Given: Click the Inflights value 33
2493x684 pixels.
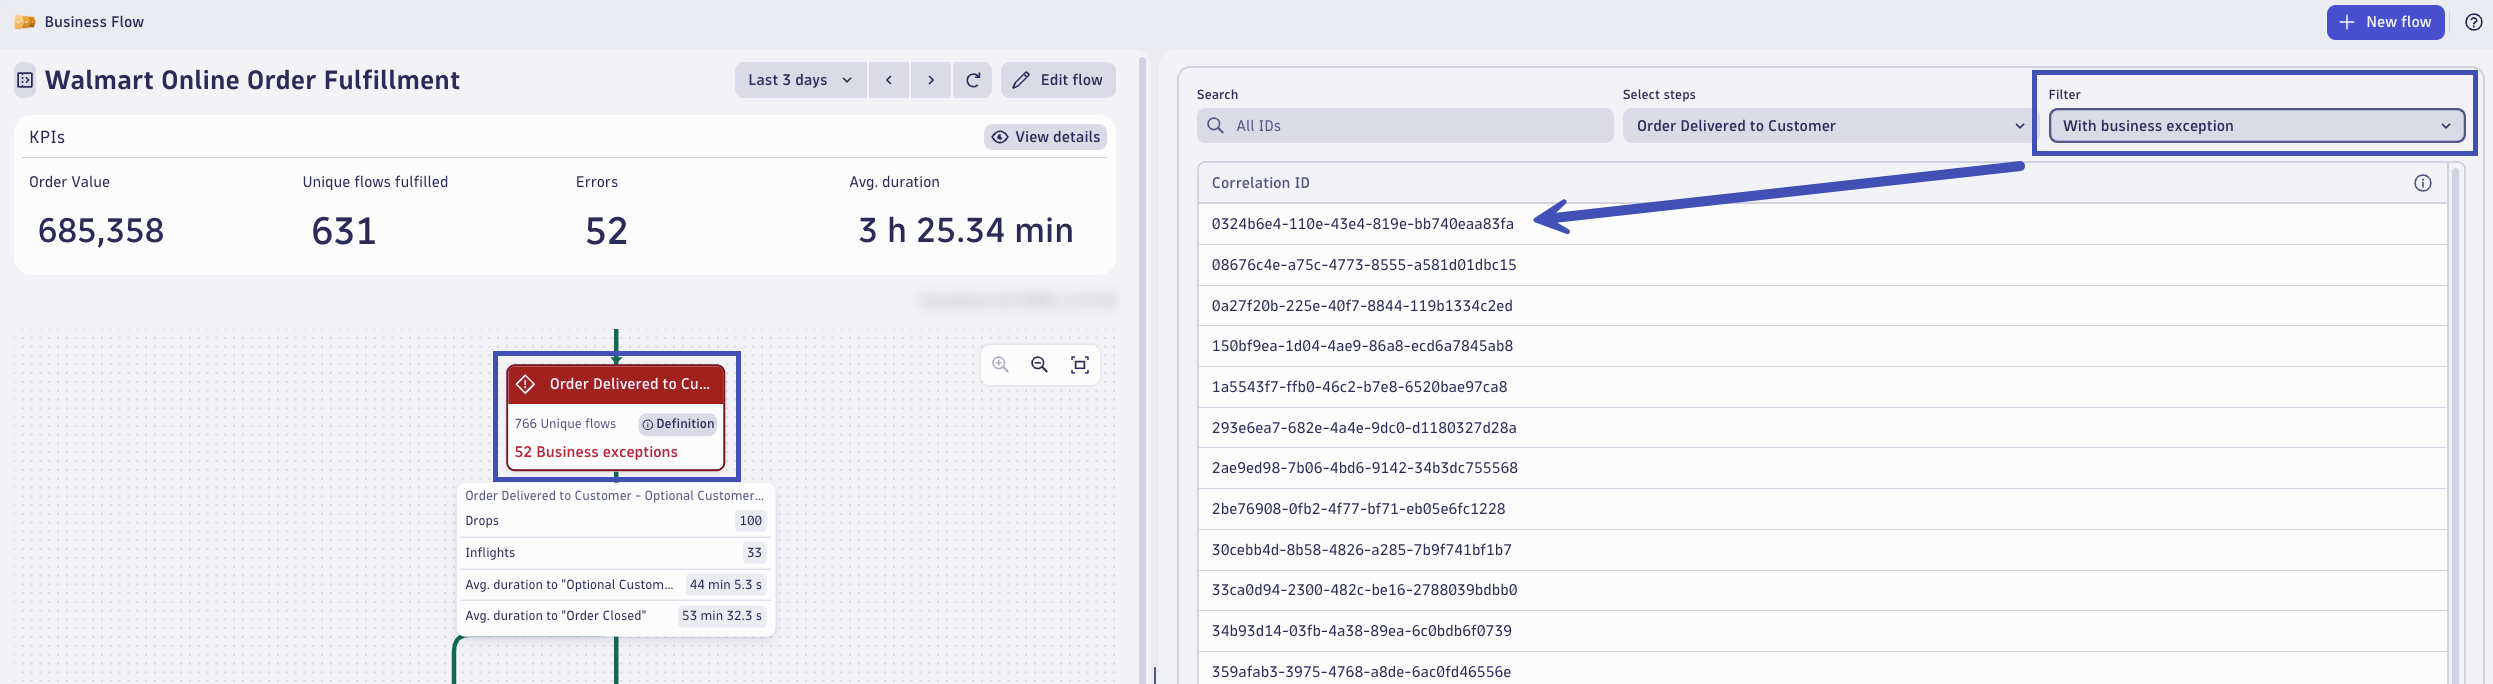Looking at the screenshot, I should [754, 553].
